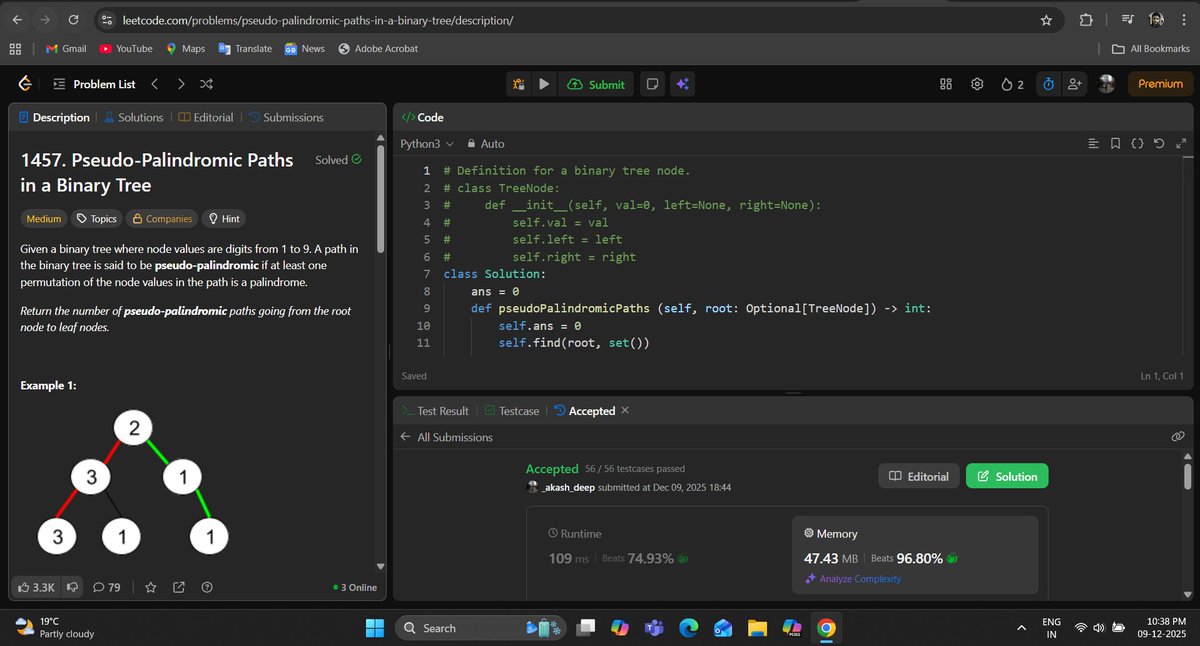Pick a random problem shuffle icon

pos(206,85)
